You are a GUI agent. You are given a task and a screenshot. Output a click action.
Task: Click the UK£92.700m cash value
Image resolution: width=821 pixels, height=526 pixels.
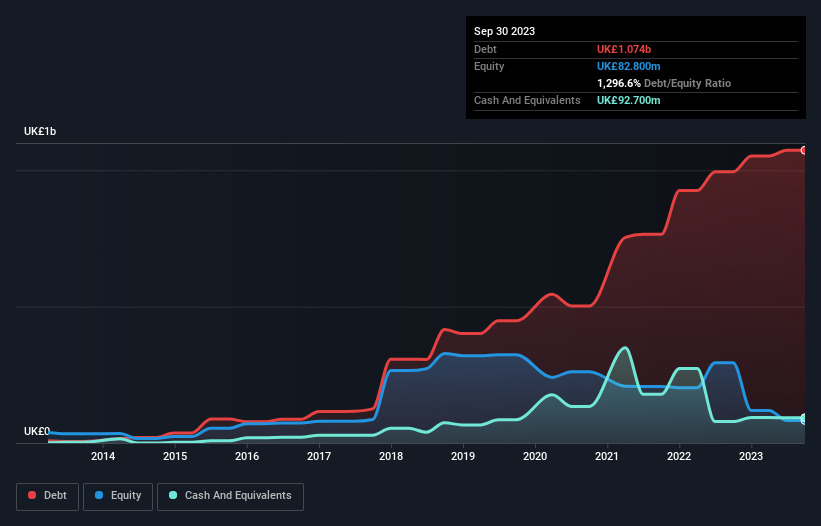tap(628, 100)
